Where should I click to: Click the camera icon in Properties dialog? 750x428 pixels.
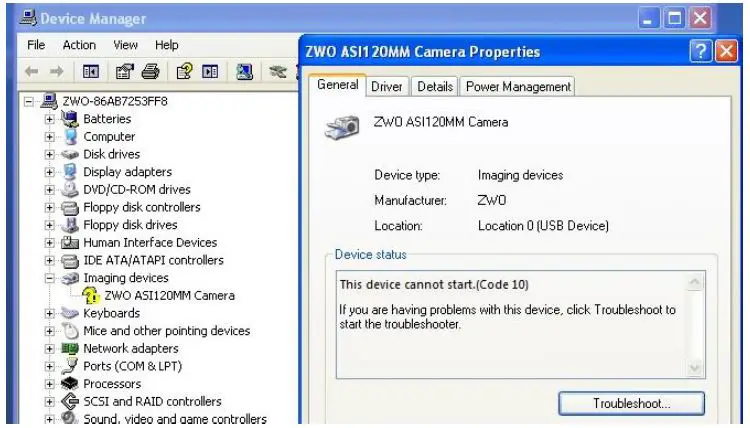pyautogui.click(x=342, y=126)
